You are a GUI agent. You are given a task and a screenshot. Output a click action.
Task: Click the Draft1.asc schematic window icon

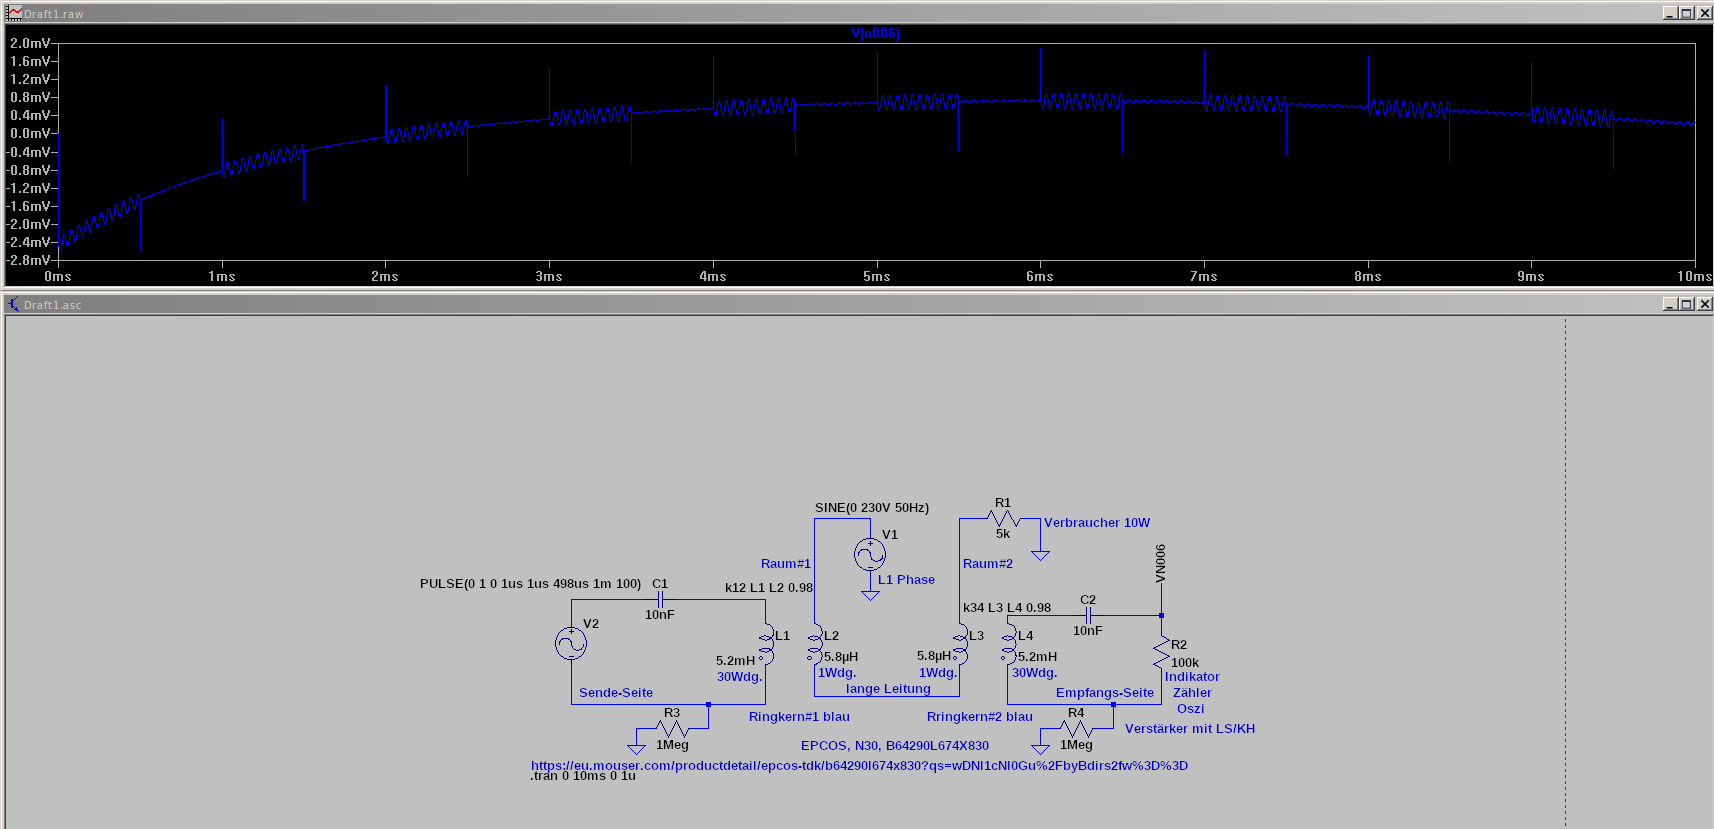14,304
